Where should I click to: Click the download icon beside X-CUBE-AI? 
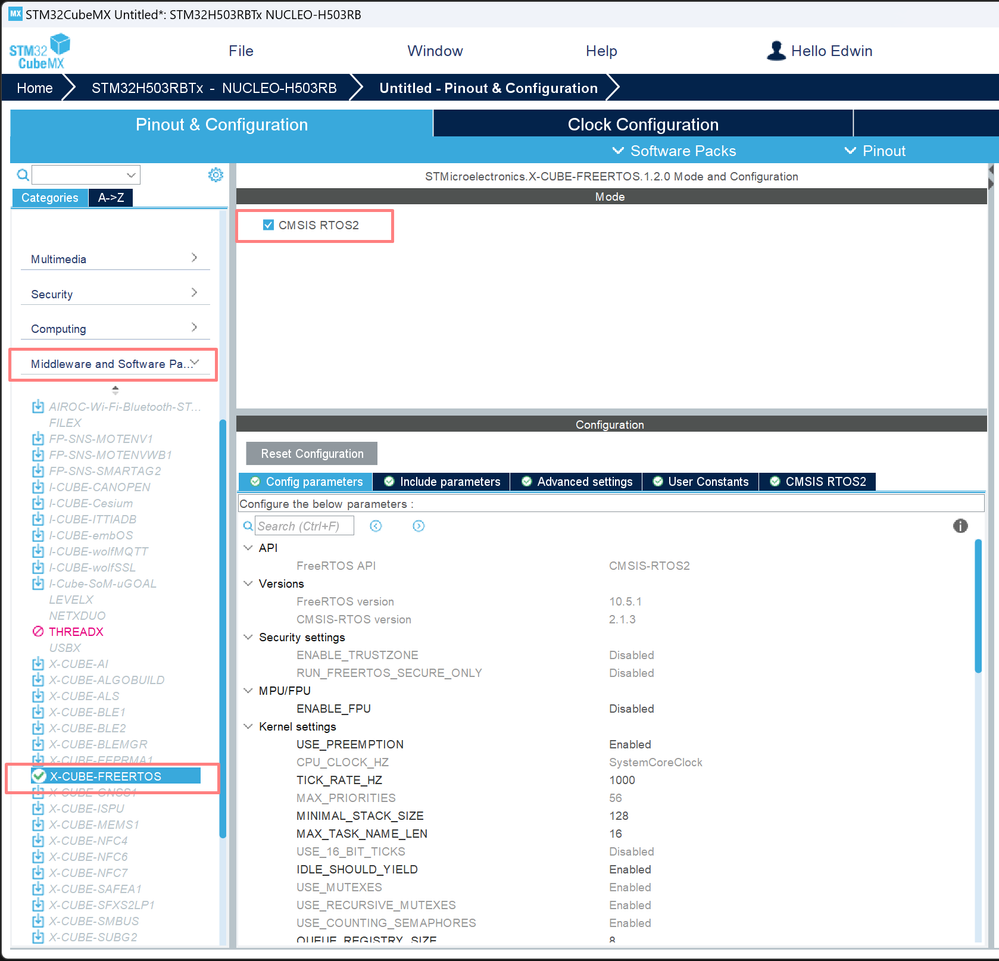pyautogui.click(x=38, y=663)
